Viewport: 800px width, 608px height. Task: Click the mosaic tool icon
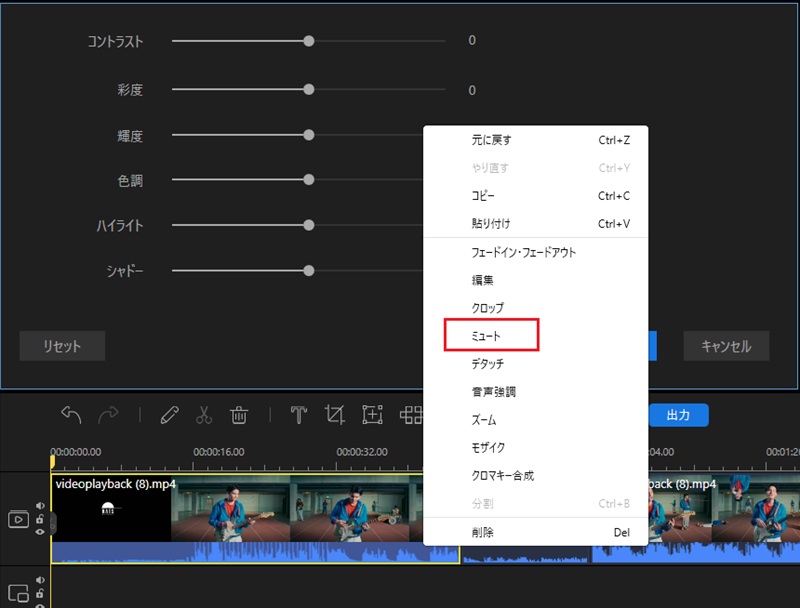pyautogui.click(x=411, y=415)
